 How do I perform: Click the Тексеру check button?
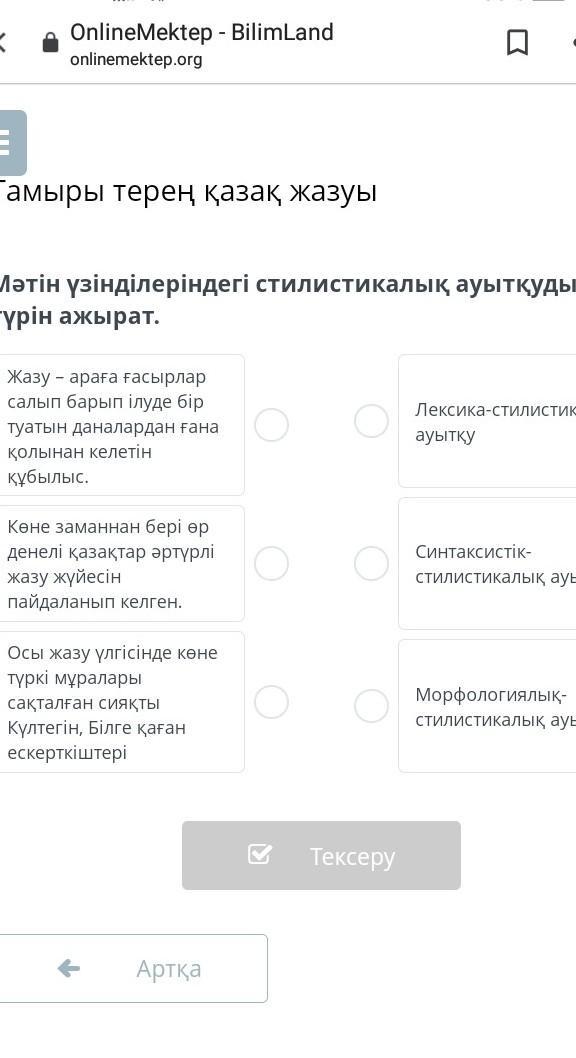(321, 855)
